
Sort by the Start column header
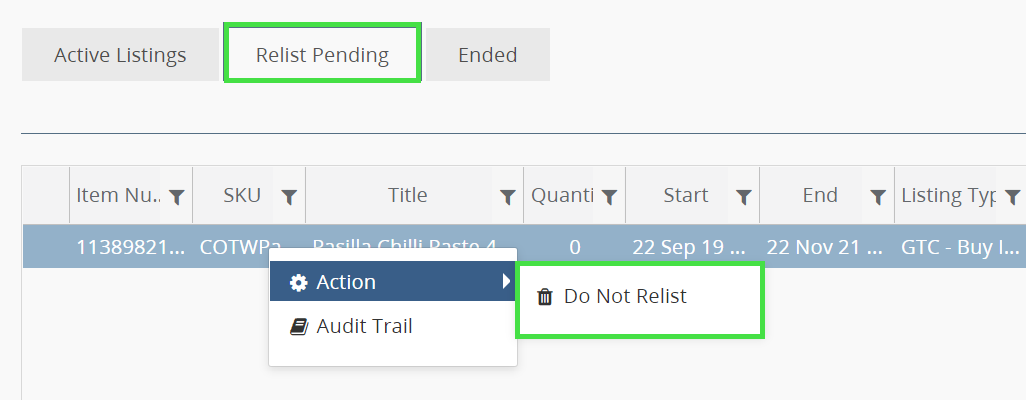685,196
